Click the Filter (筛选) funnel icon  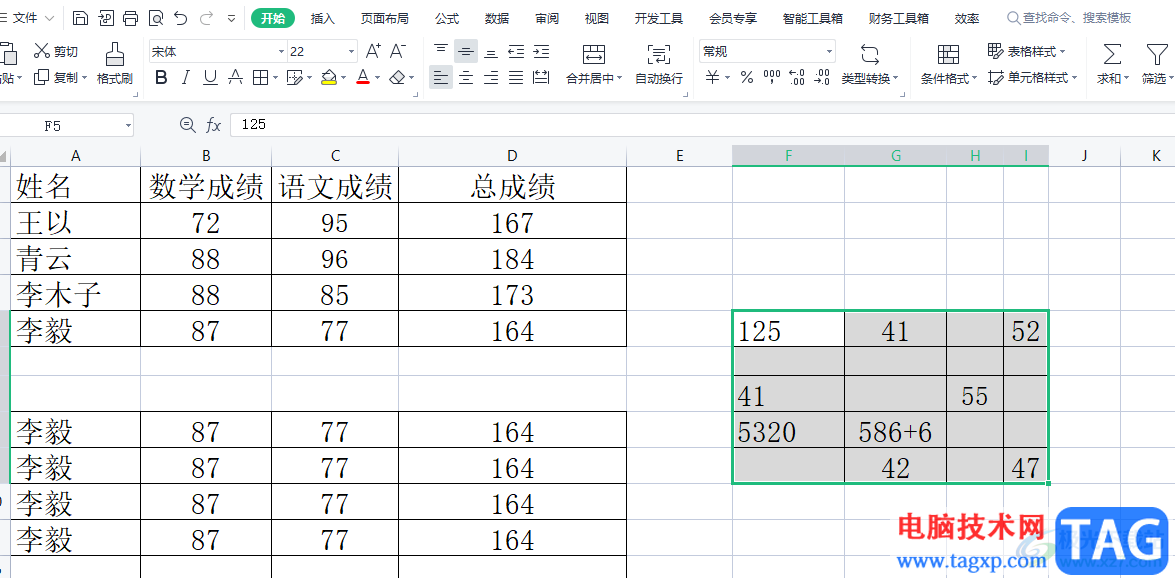[x=1155, y=54]
